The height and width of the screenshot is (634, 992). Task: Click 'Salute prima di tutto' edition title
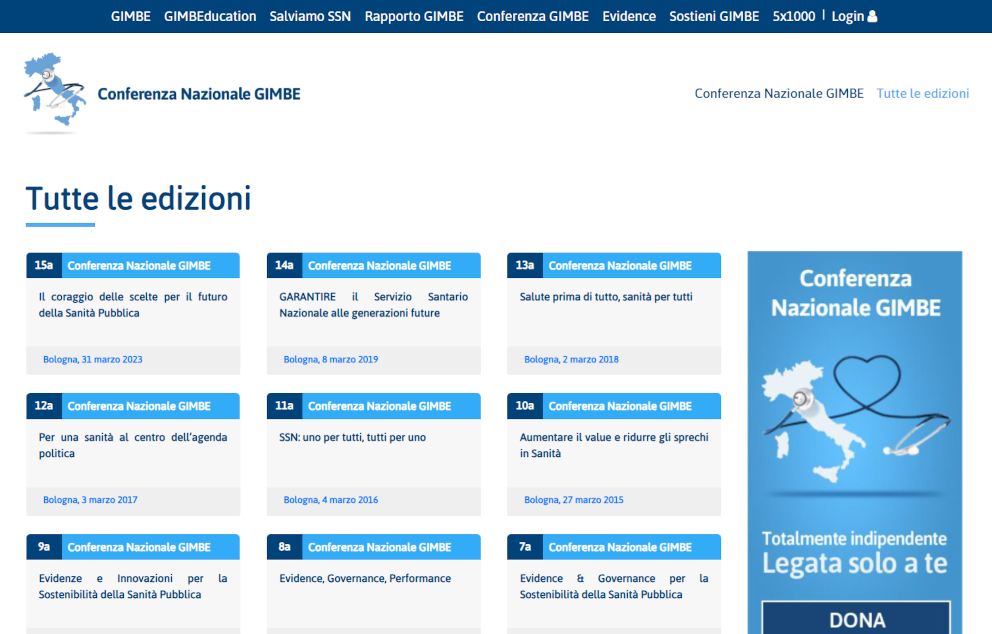(x=606, y=297)
